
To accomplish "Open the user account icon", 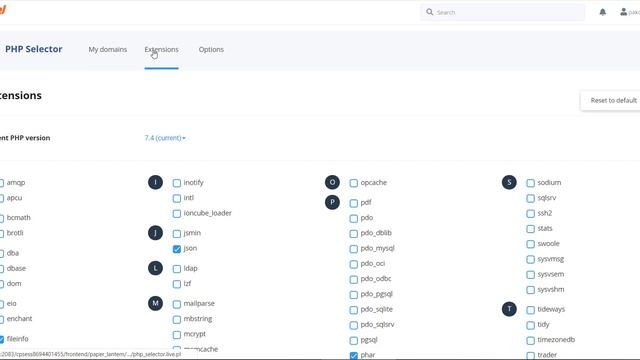I will tap(623, 12).
